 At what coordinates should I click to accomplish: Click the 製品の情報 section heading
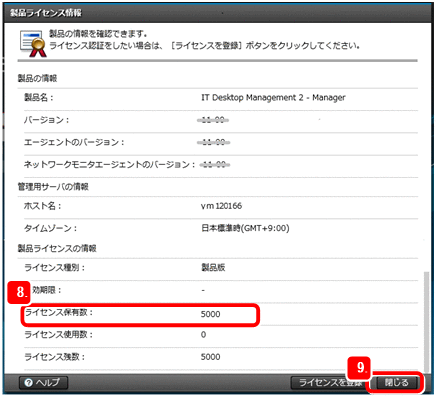37,78
